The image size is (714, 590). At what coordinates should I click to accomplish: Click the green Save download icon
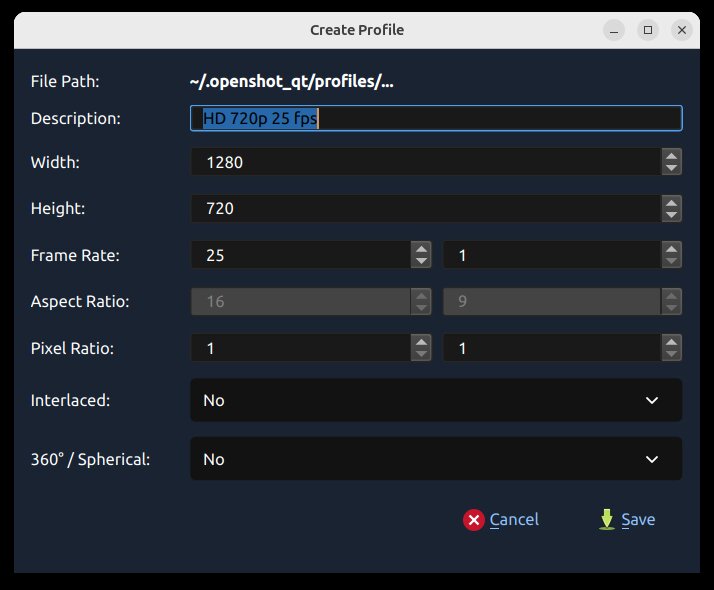click(x=606, y=519)
